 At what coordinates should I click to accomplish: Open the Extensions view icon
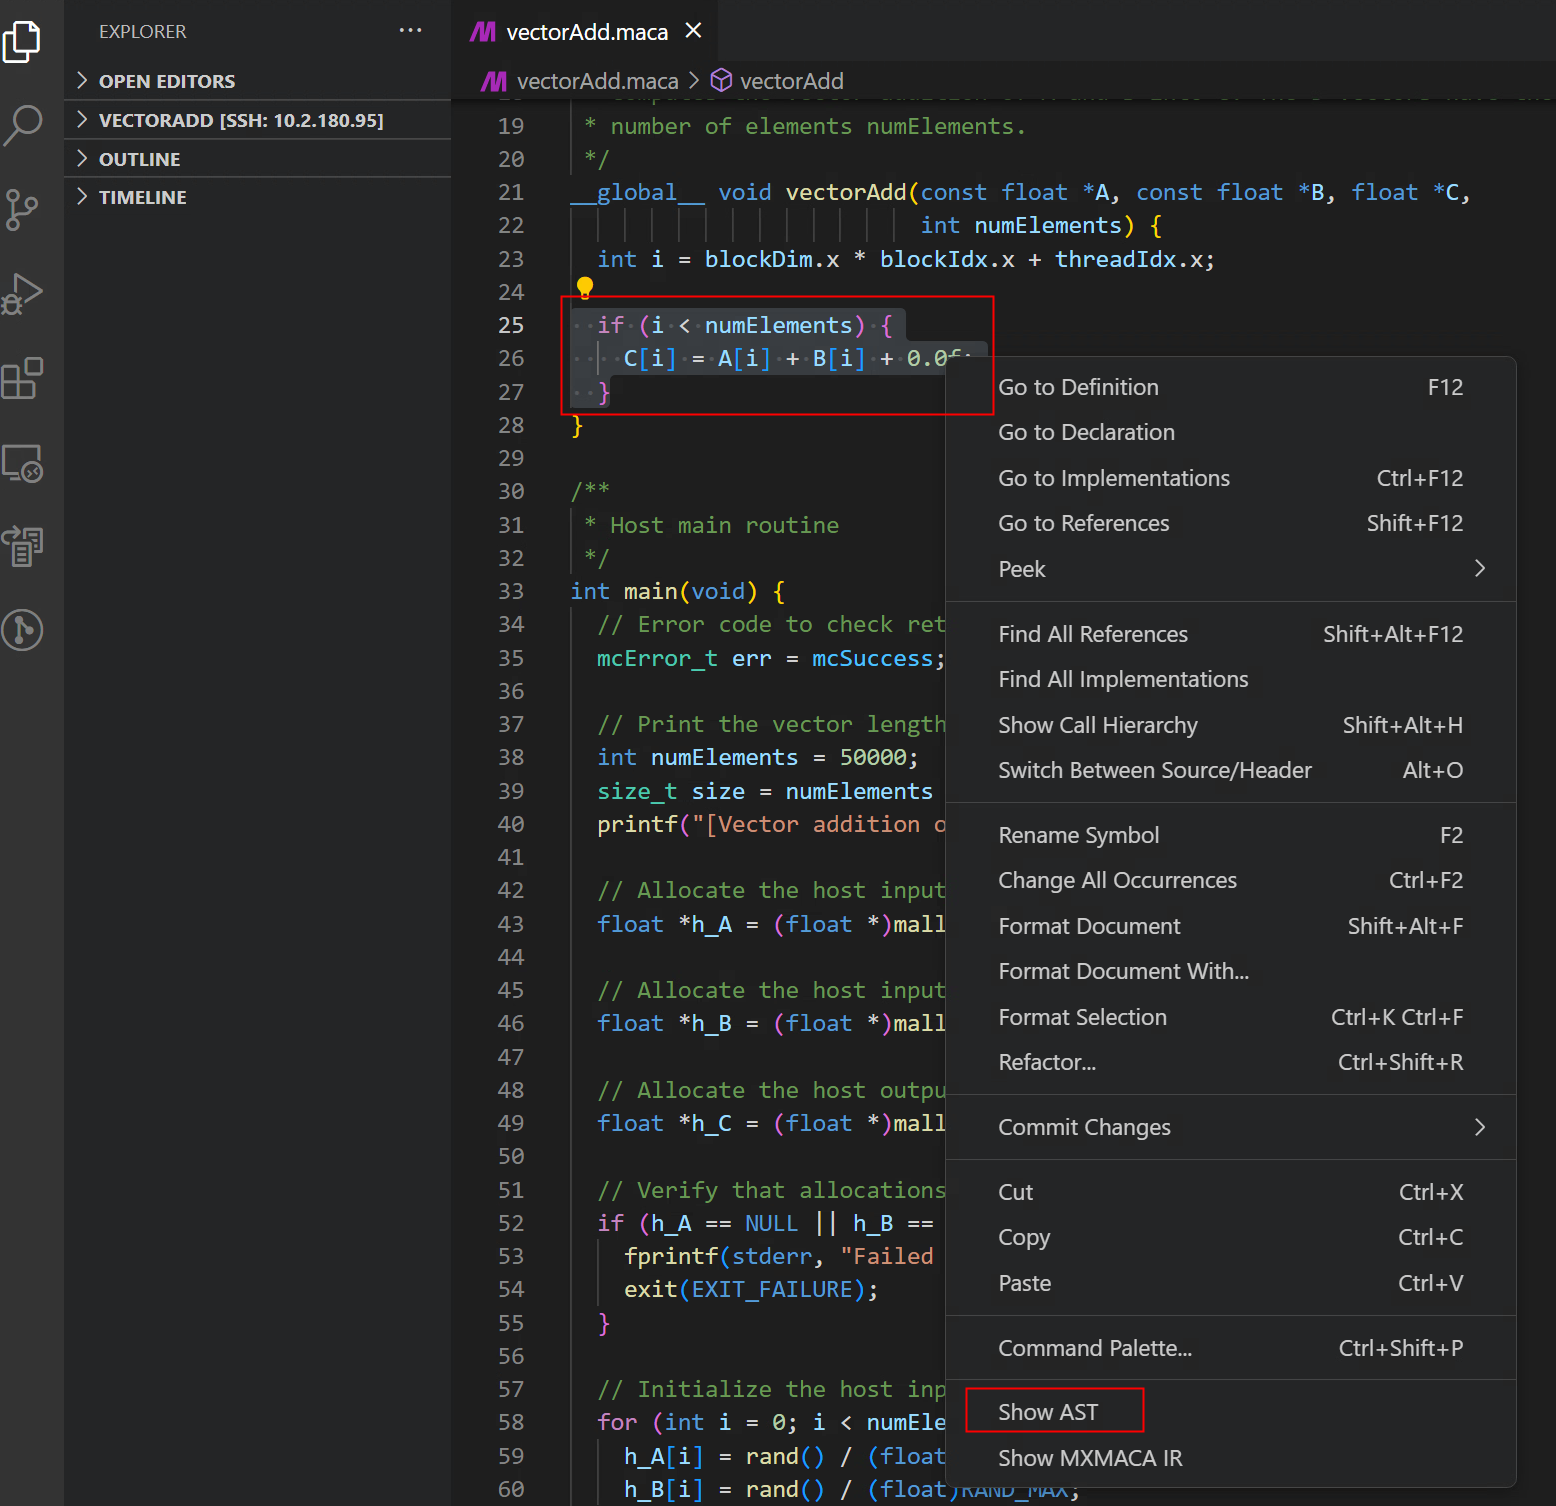pos(22,378)
